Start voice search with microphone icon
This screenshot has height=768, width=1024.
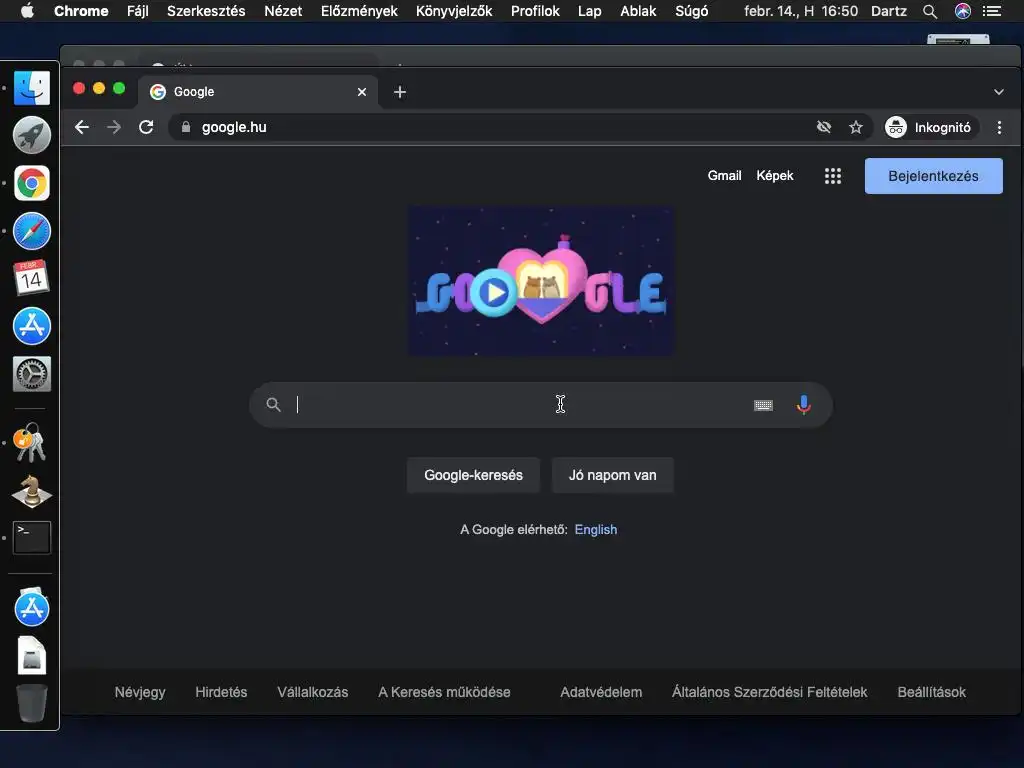point(804,405)
